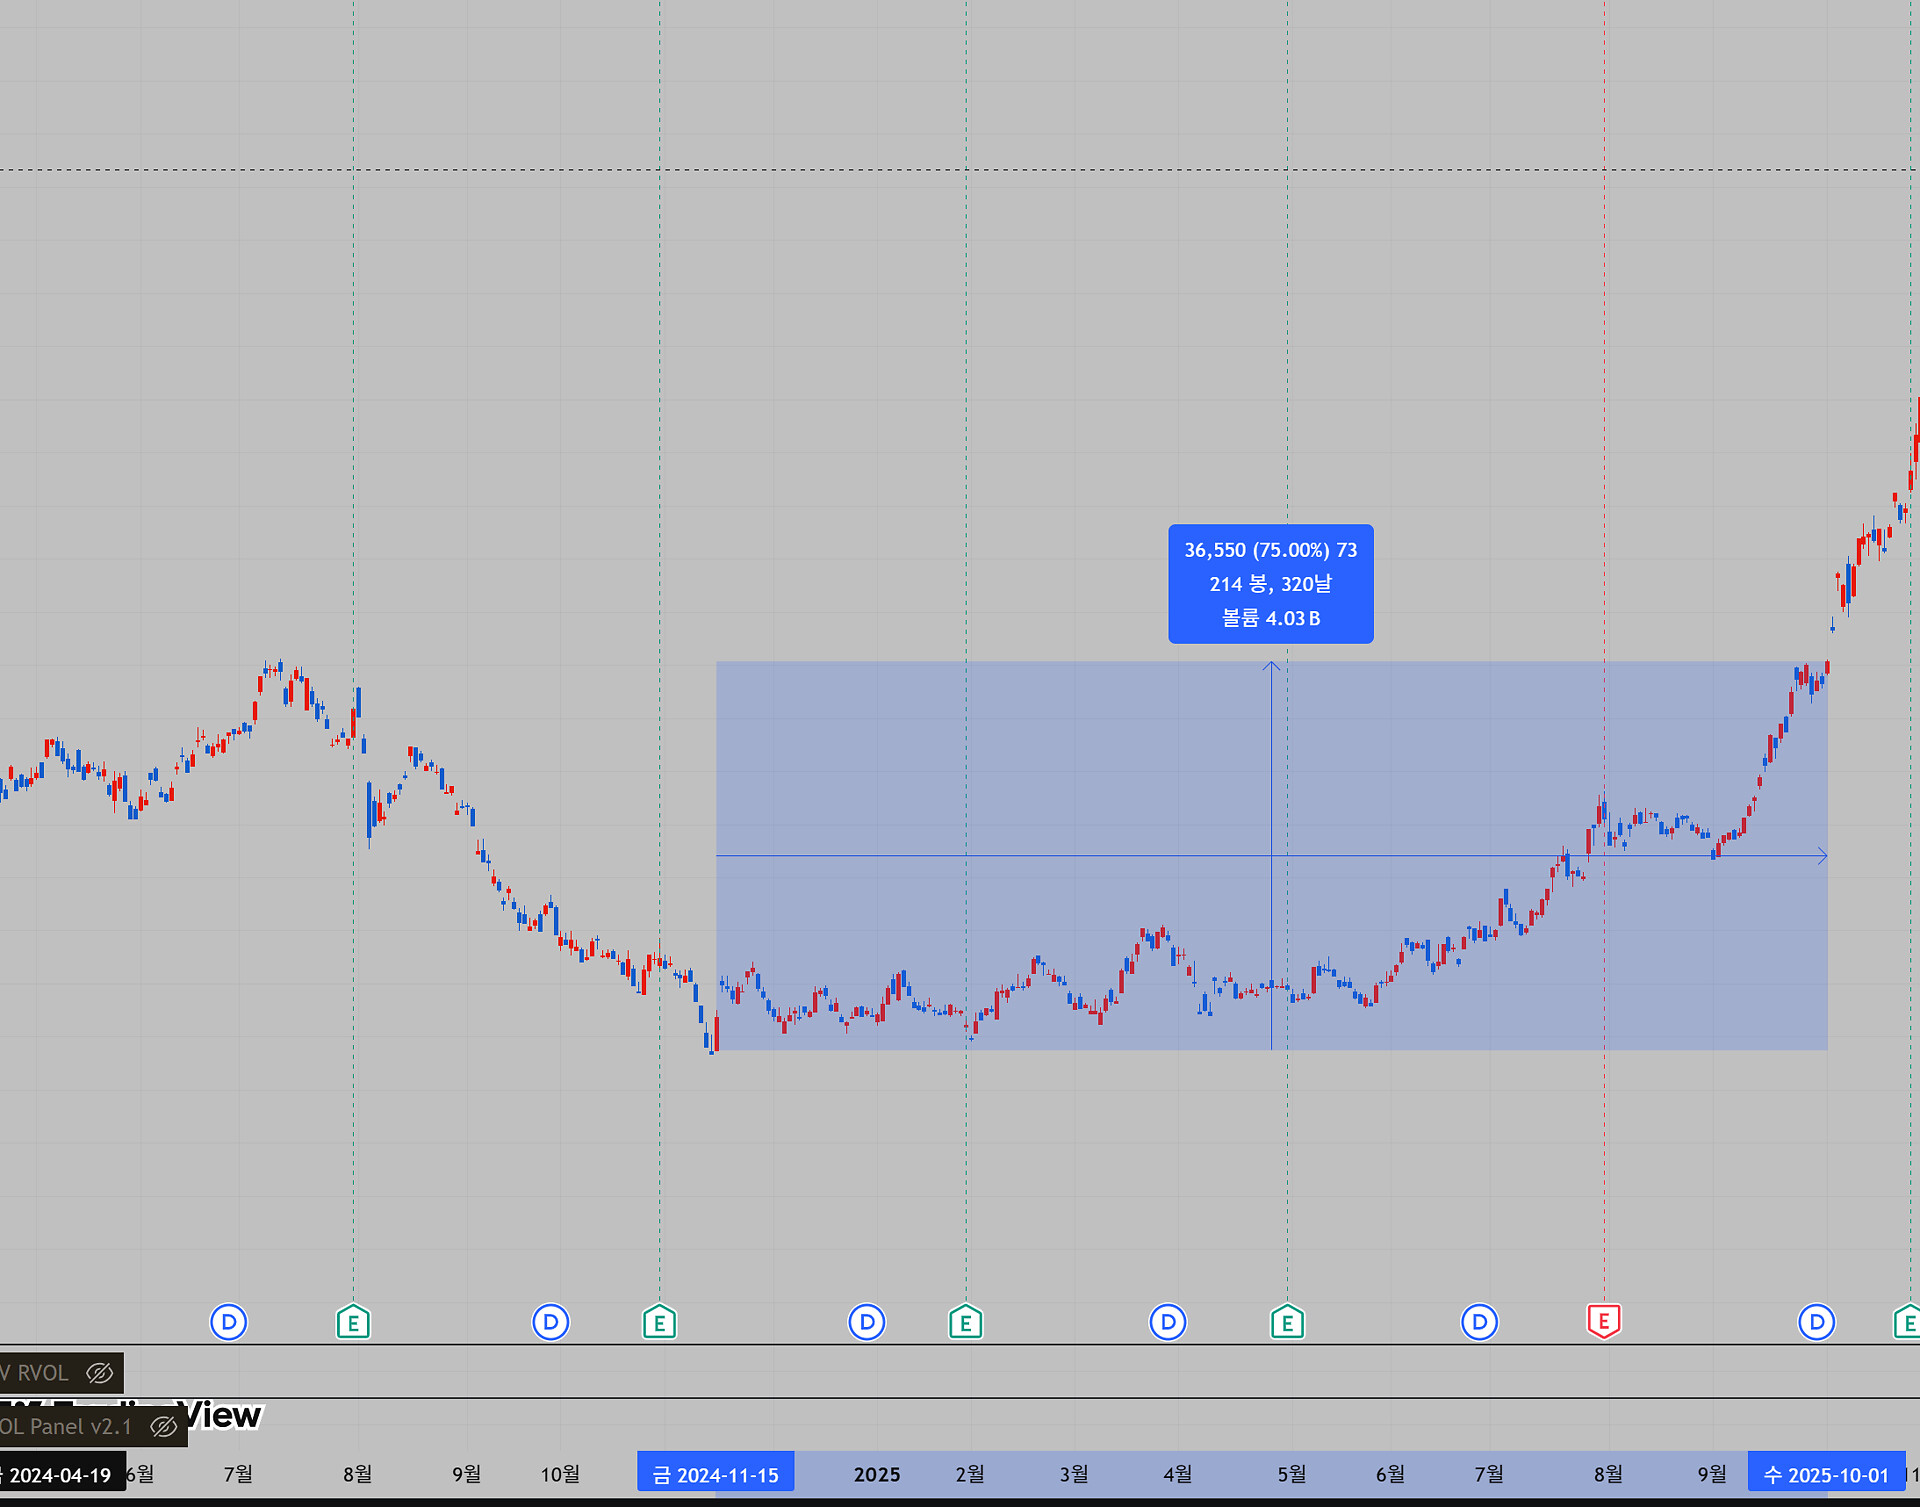Click the dividend D marker below the 2025 label

coord(866,1322)
